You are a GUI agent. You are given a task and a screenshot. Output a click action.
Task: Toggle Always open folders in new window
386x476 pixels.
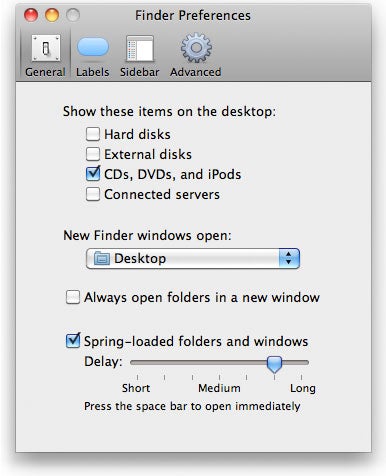73,297
